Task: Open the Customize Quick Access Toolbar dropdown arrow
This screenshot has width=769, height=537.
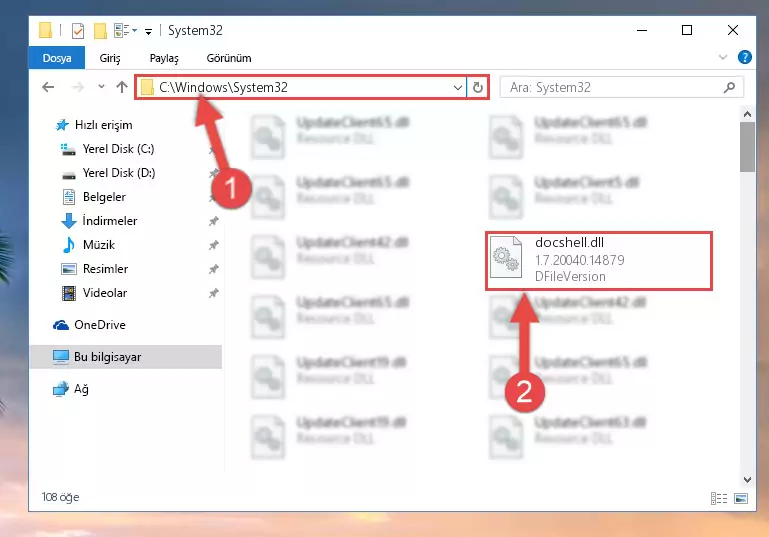Action: pos(148,32)
